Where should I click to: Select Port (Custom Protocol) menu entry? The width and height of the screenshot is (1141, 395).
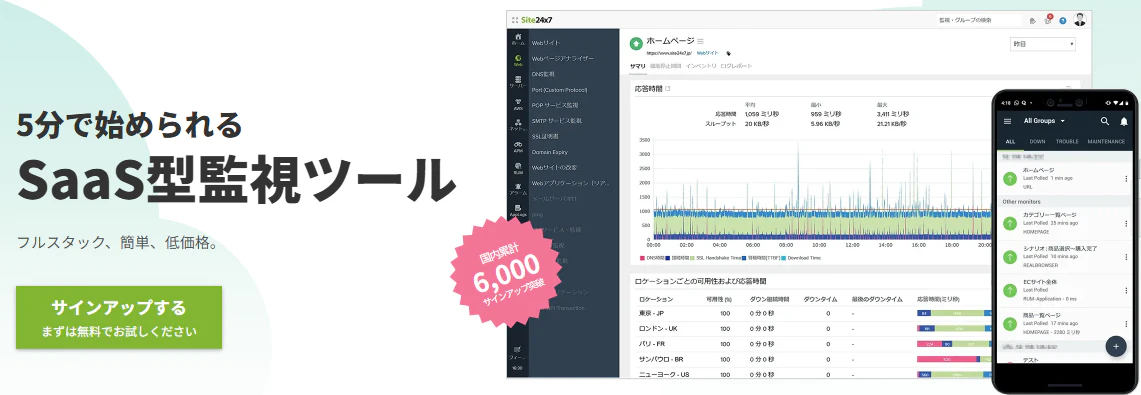tap(559, 89)
